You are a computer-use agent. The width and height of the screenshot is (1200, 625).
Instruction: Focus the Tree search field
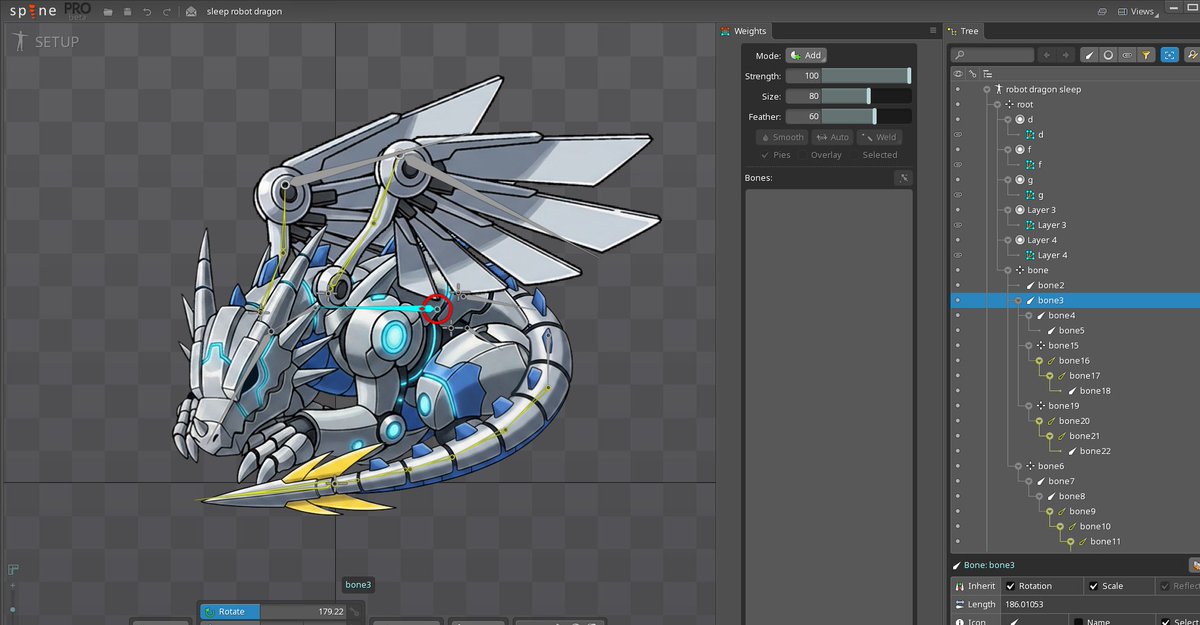click(x=993, y=55)
